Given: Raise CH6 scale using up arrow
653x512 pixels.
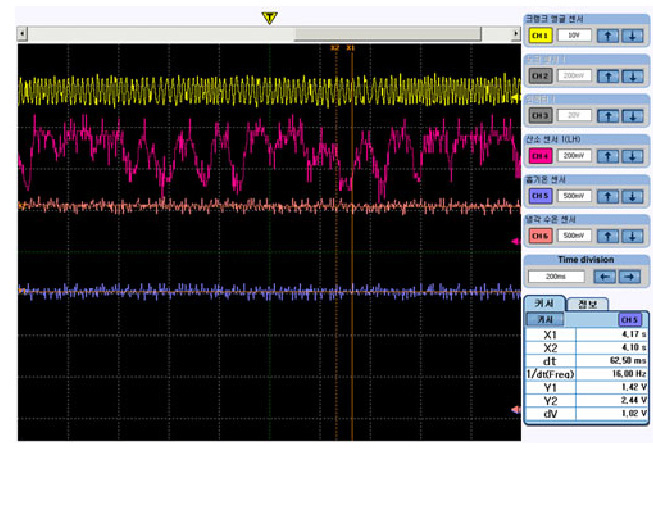Looking at the screenshot, I should click(608, 236).
